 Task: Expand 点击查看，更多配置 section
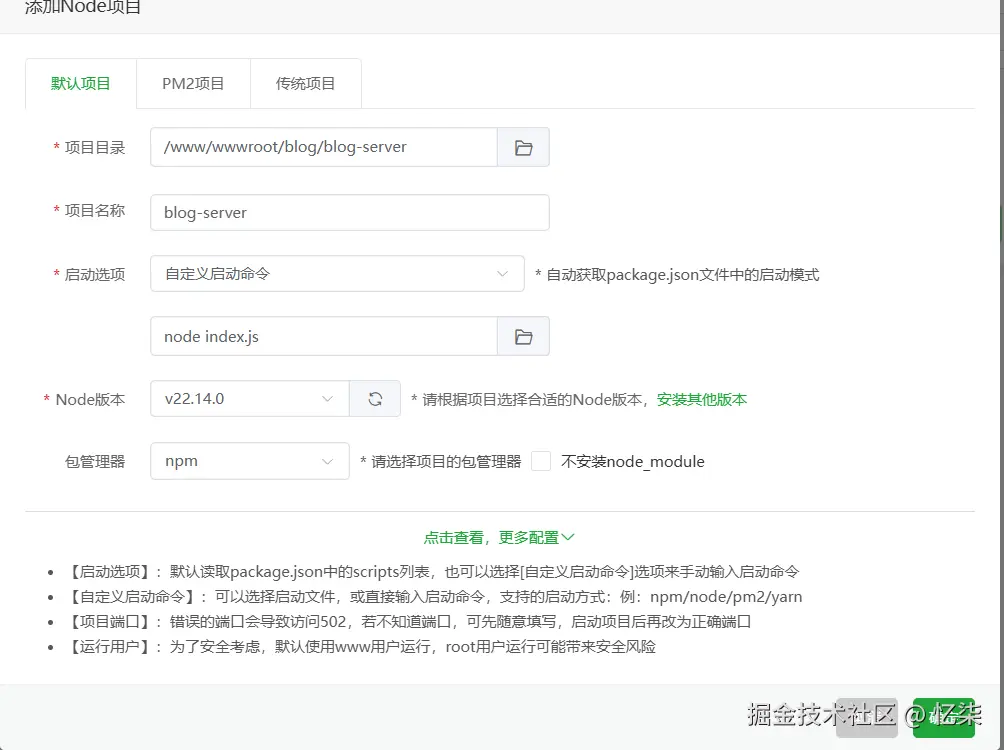click(499, 537)
